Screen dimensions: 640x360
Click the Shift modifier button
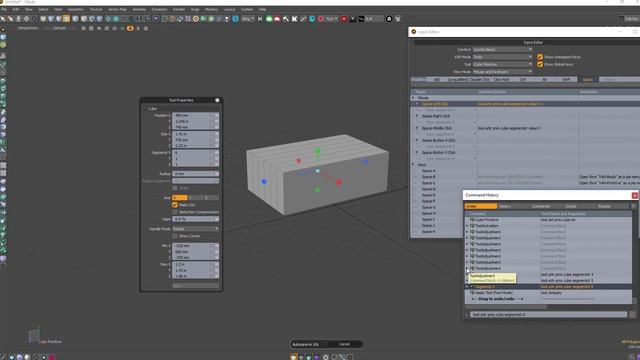tap(566, 80)
